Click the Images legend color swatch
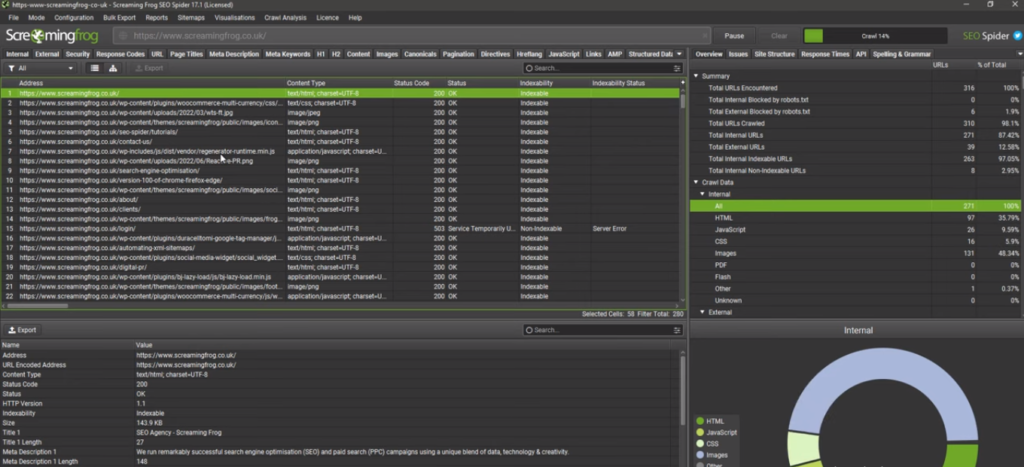The height and width of the screenshot is (467, 1024). [700, 455]
